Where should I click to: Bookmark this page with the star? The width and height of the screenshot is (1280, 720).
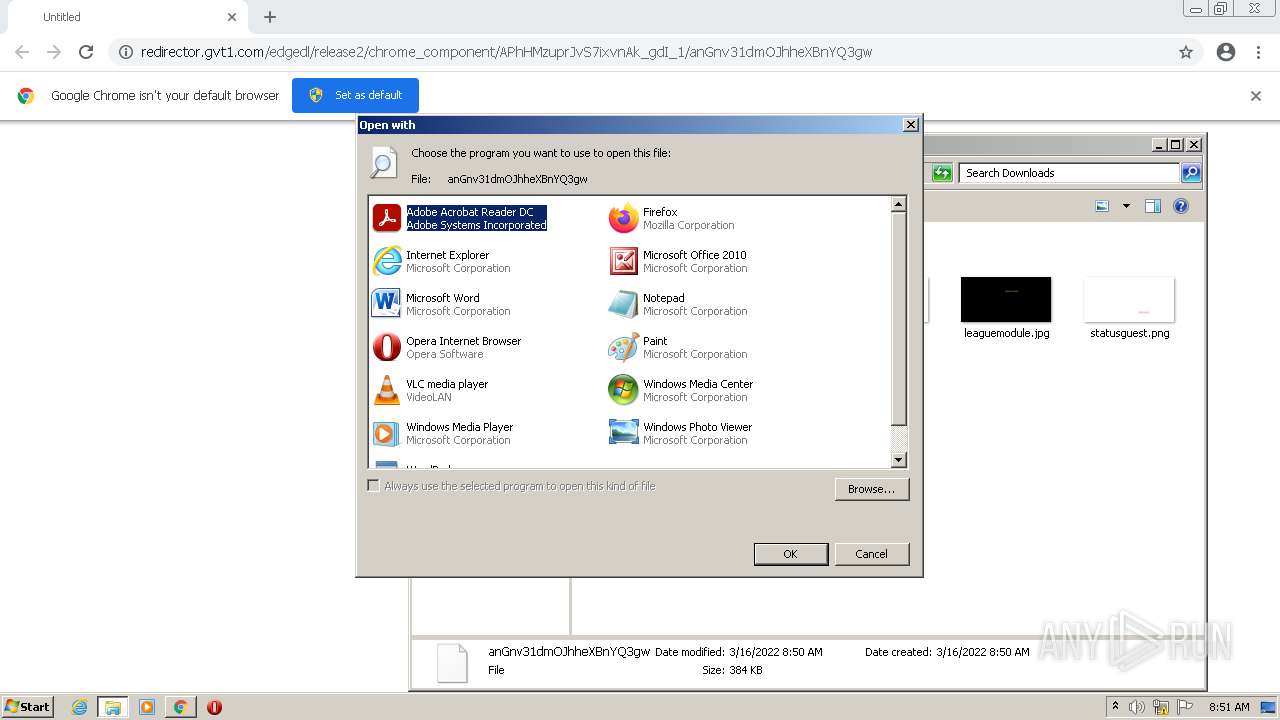pyautogui.click(x=1186, y=52)
